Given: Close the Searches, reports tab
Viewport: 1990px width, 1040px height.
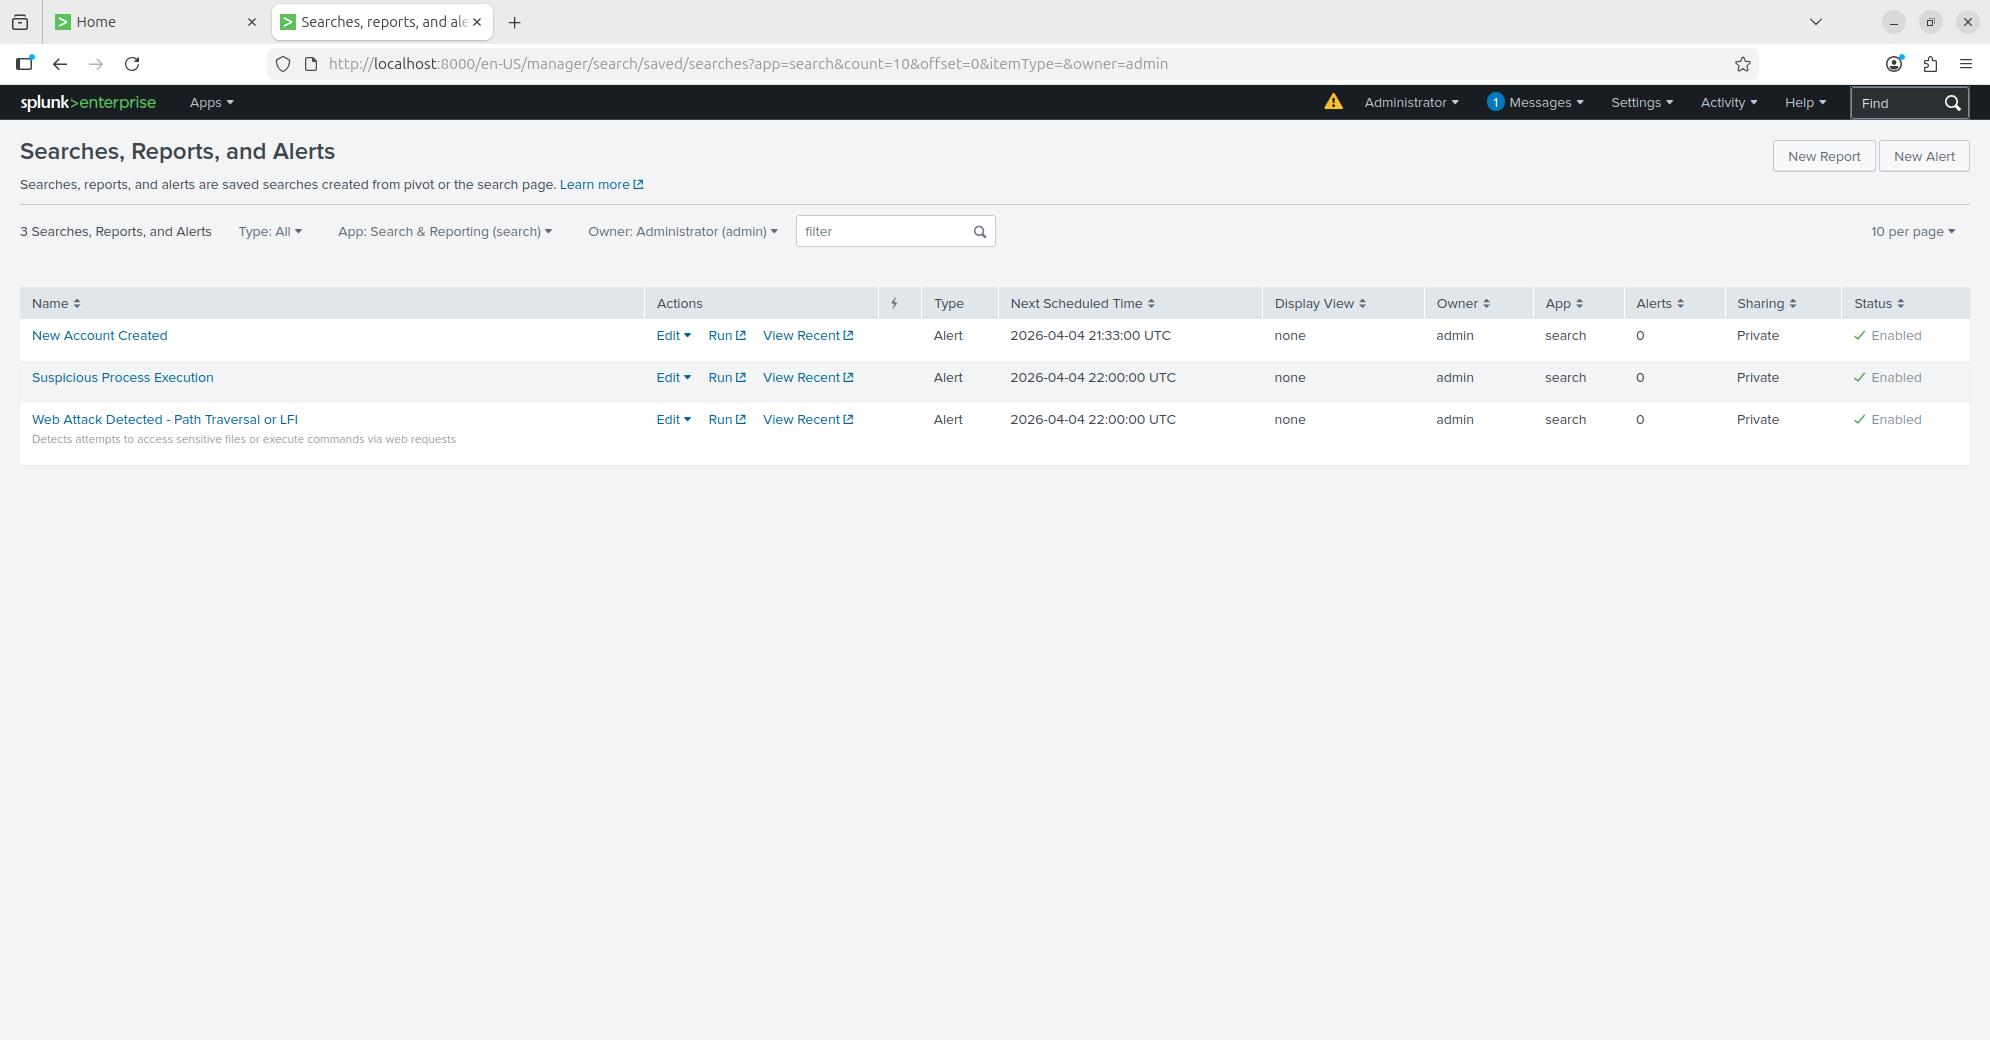Looking at the screenshot, I should click(477, 22).
